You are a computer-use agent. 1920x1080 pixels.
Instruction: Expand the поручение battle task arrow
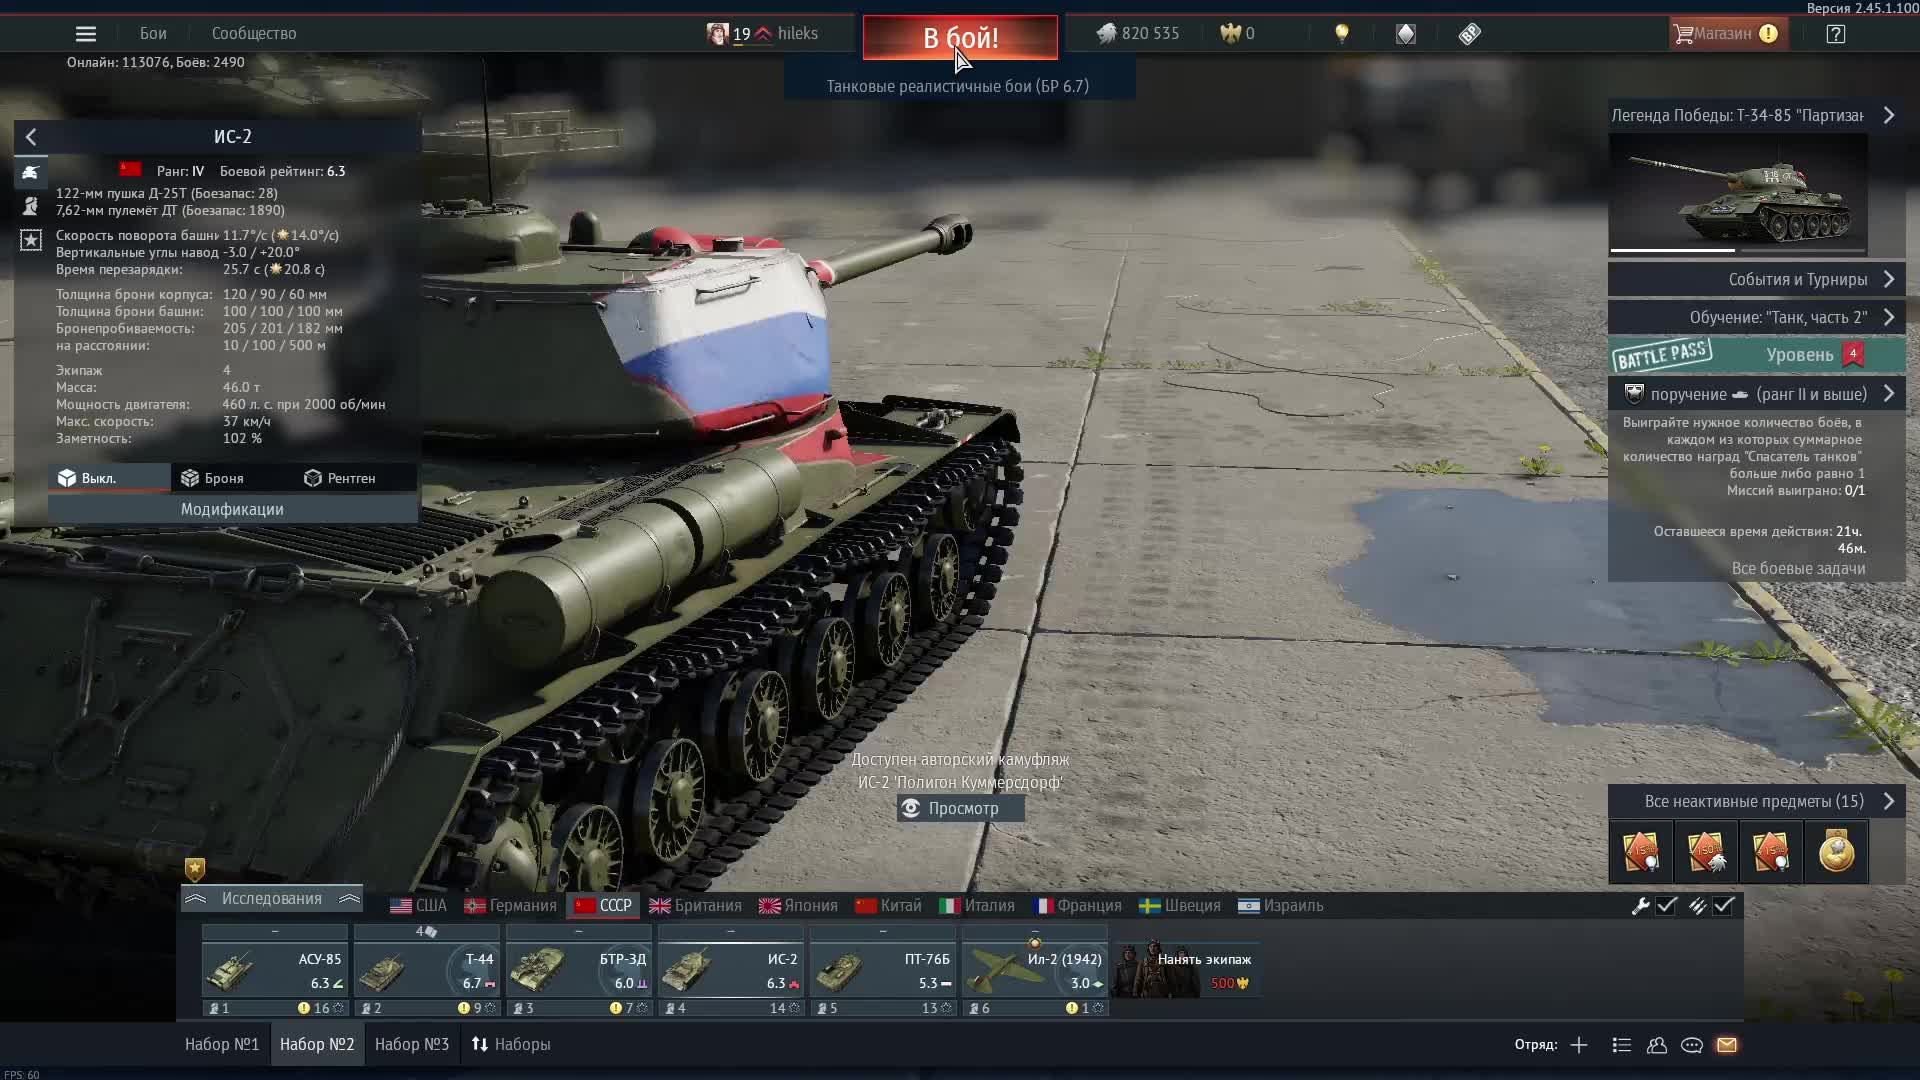pyautogui.click(x=1889, y=394)
